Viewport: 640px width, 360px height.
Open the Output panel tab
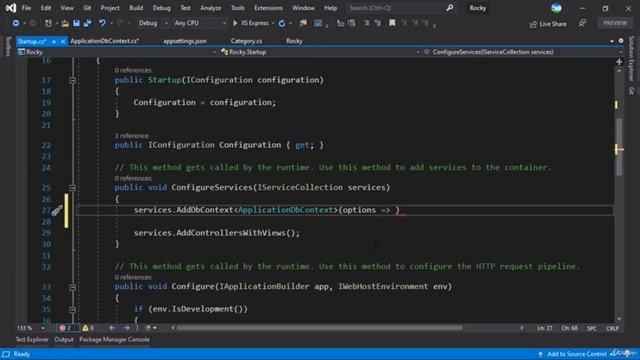(x=64, y=340)
